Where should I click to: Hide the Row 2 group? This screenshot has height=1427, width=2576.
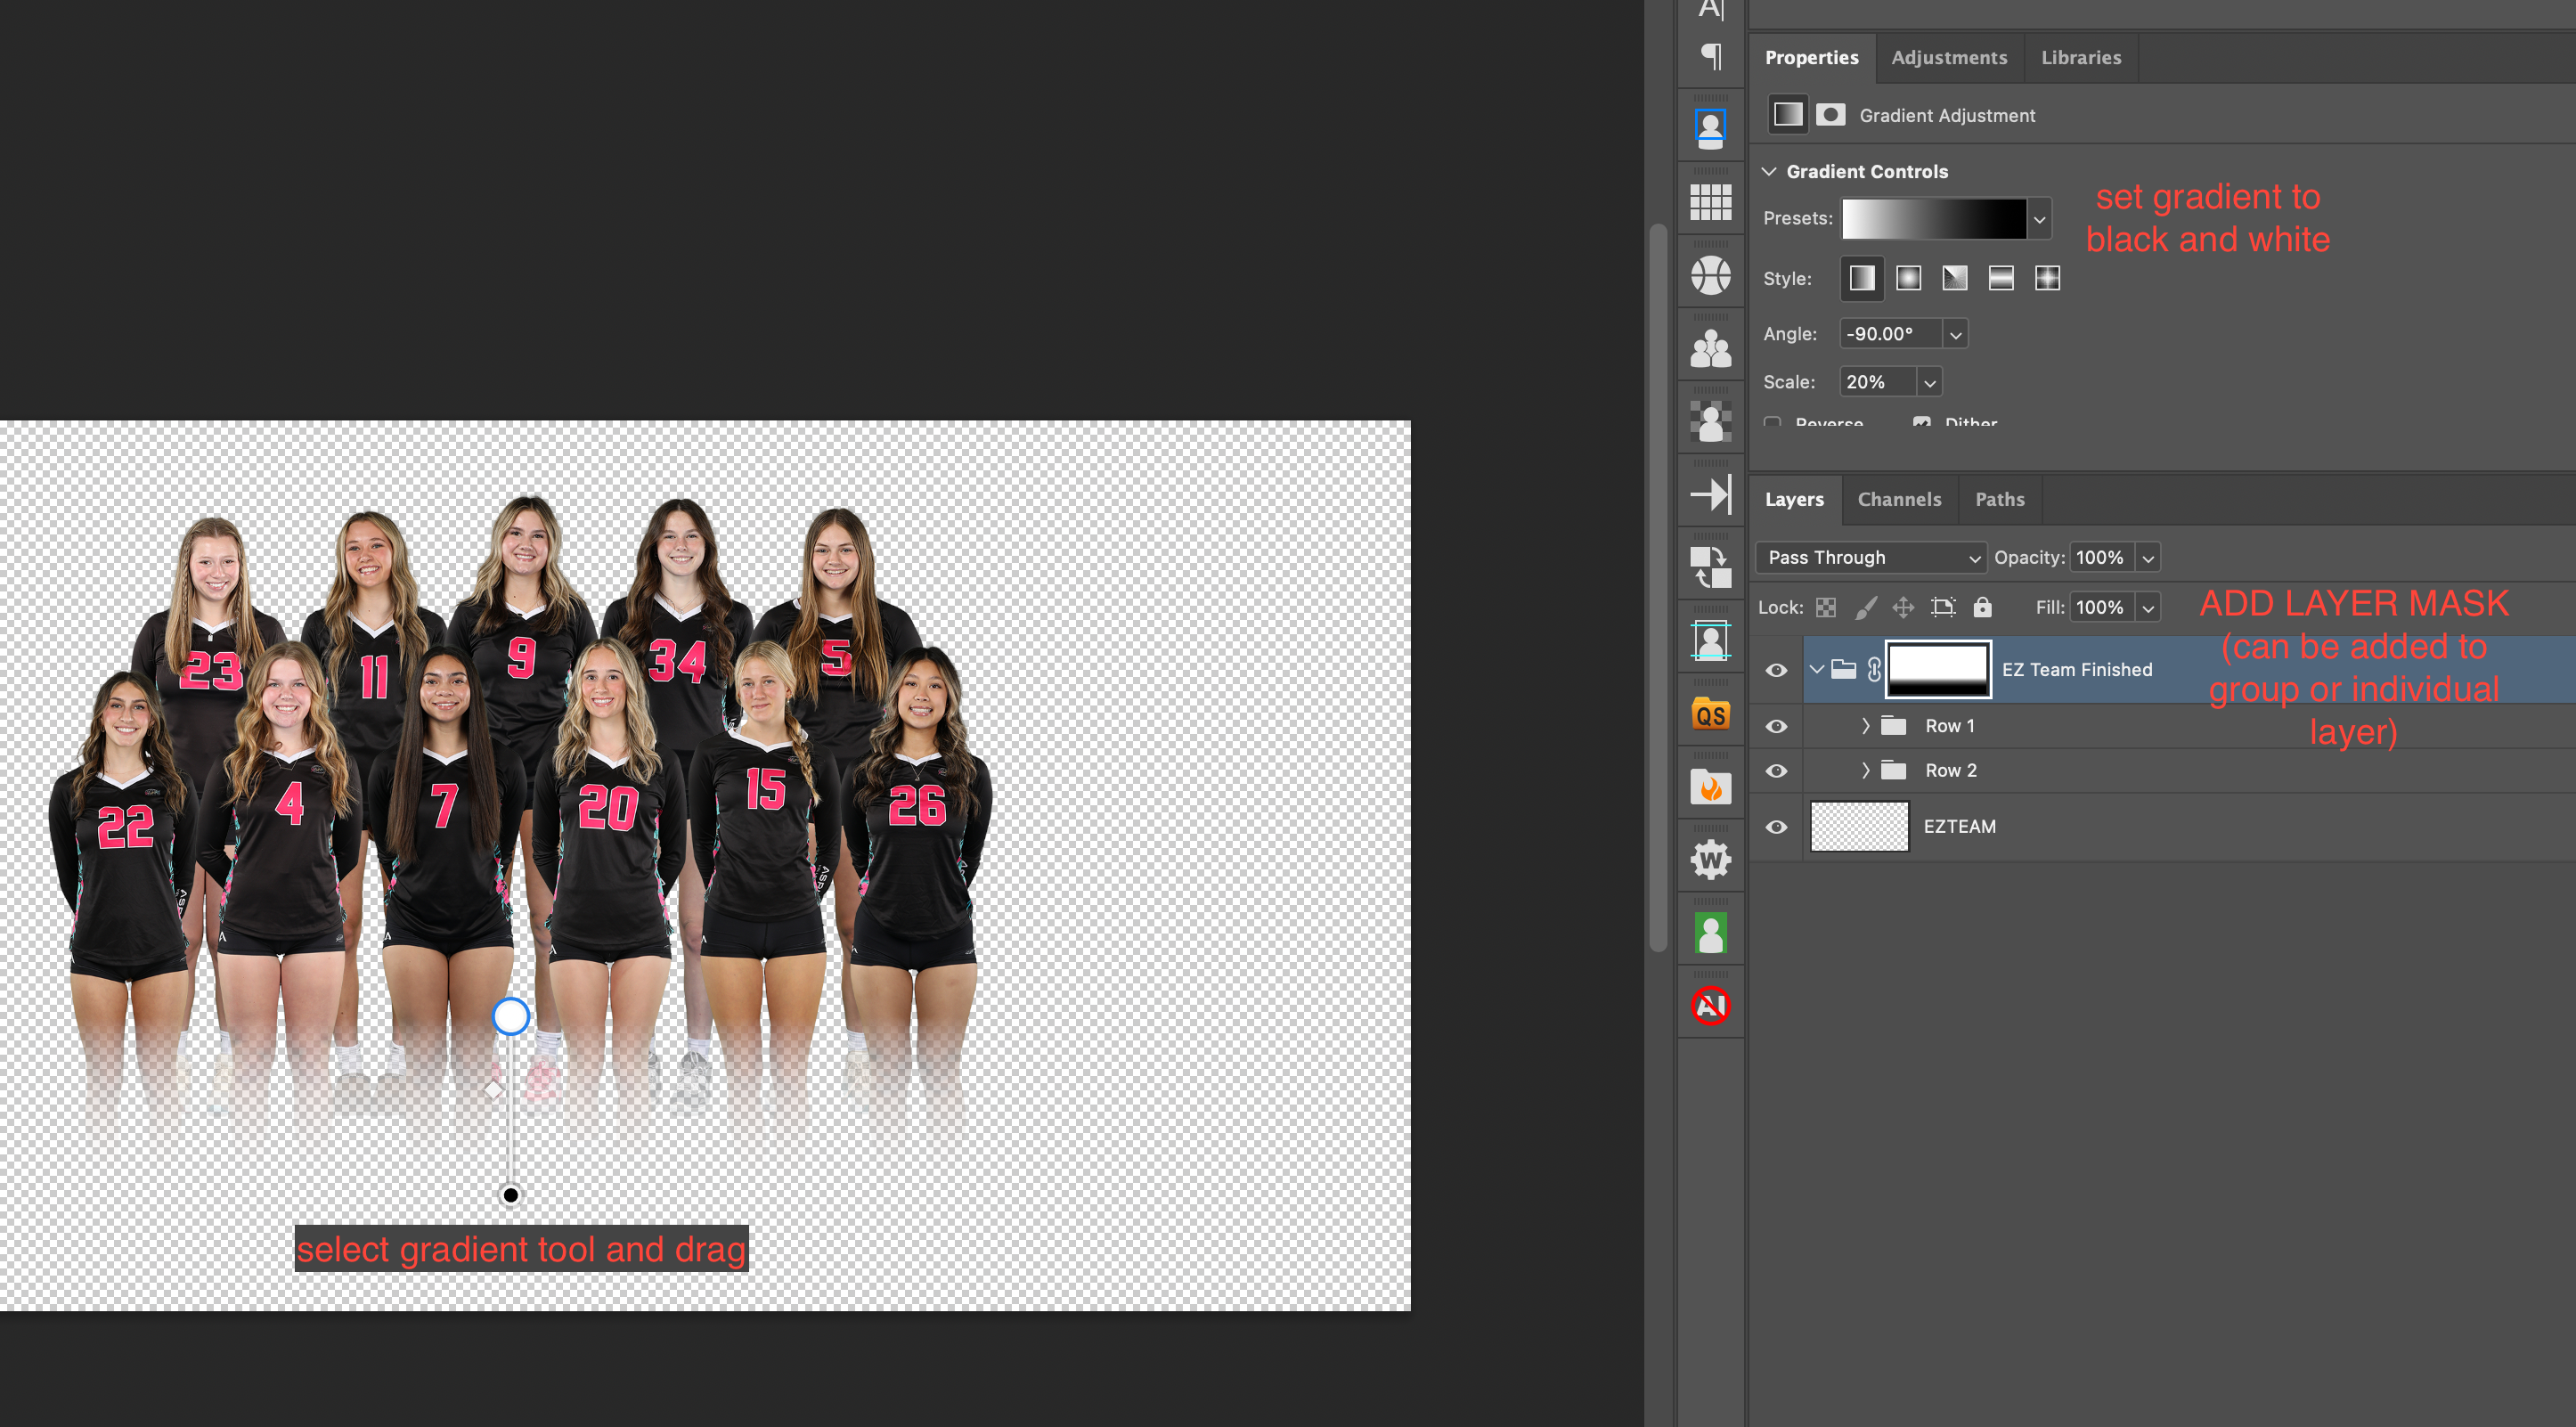[x=1776, y=771]
